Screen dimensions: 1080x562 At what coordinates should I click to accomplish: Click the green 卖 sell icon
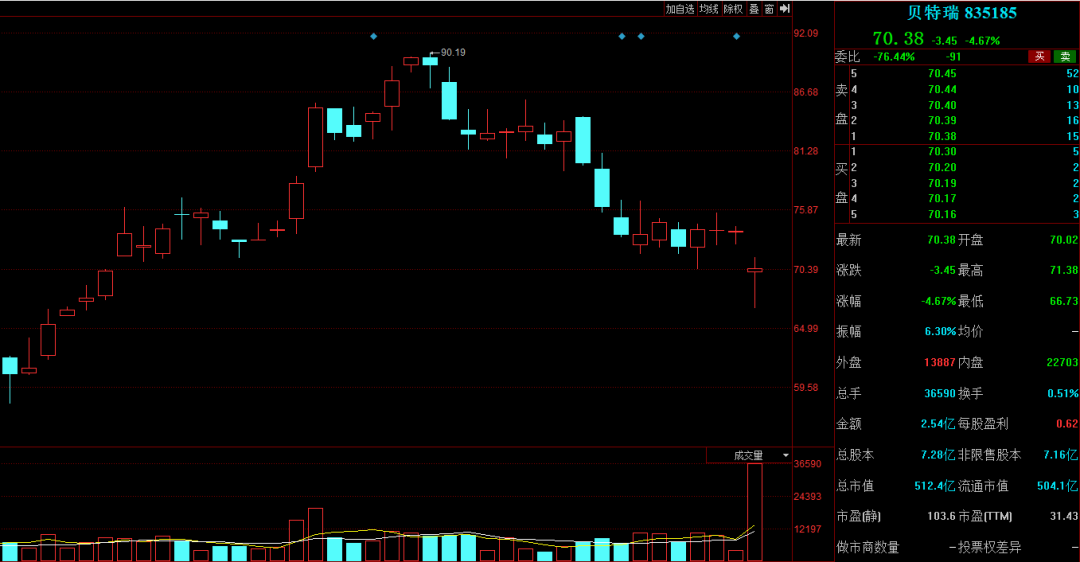1066,57
